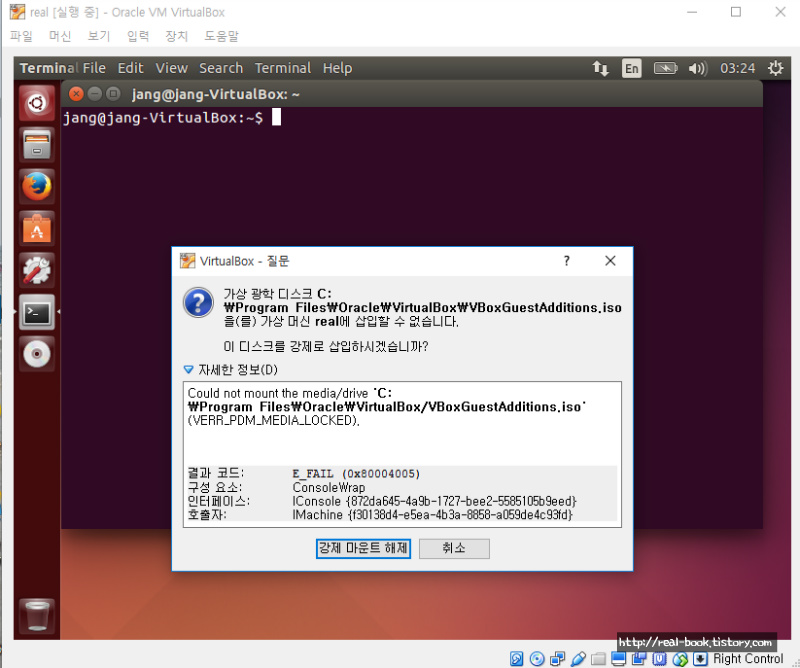Click the network adapters status icon
Screen dimensions: 800x668
pos(557,659)
